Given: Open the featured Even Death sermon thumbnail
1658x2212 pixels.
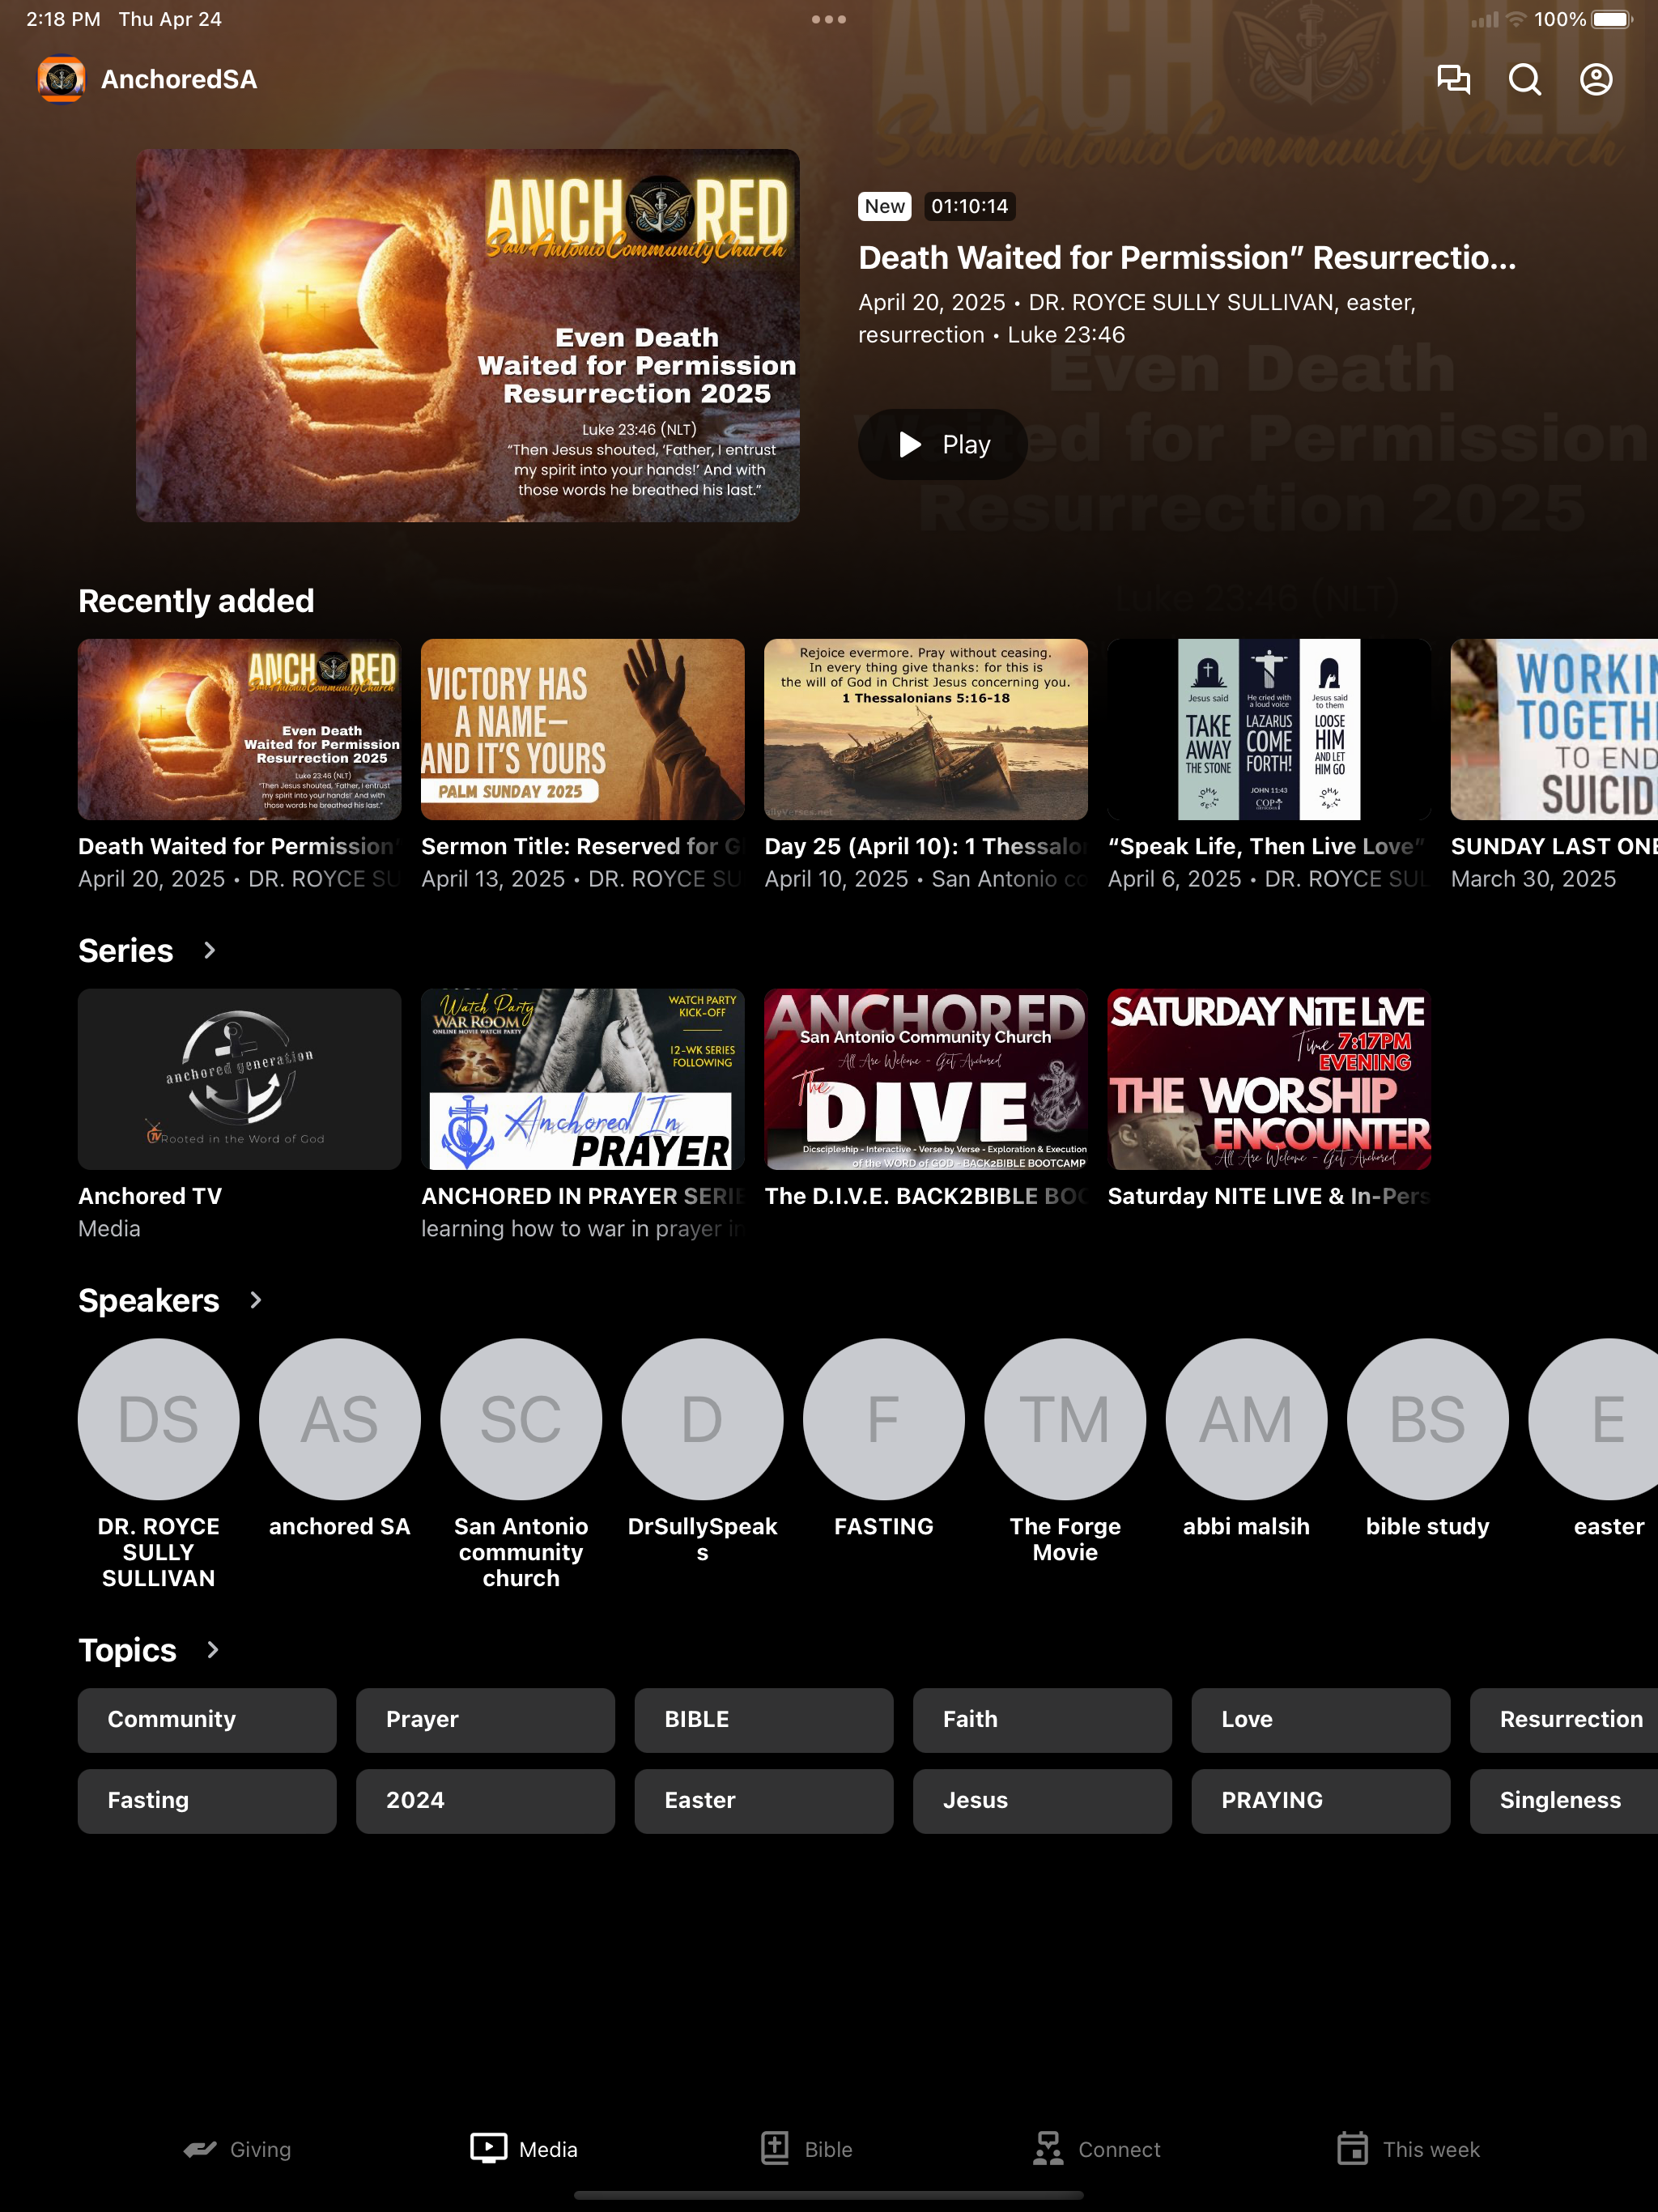Looking at the screenshot, I should pyautogui.click(x=468, y=335).
